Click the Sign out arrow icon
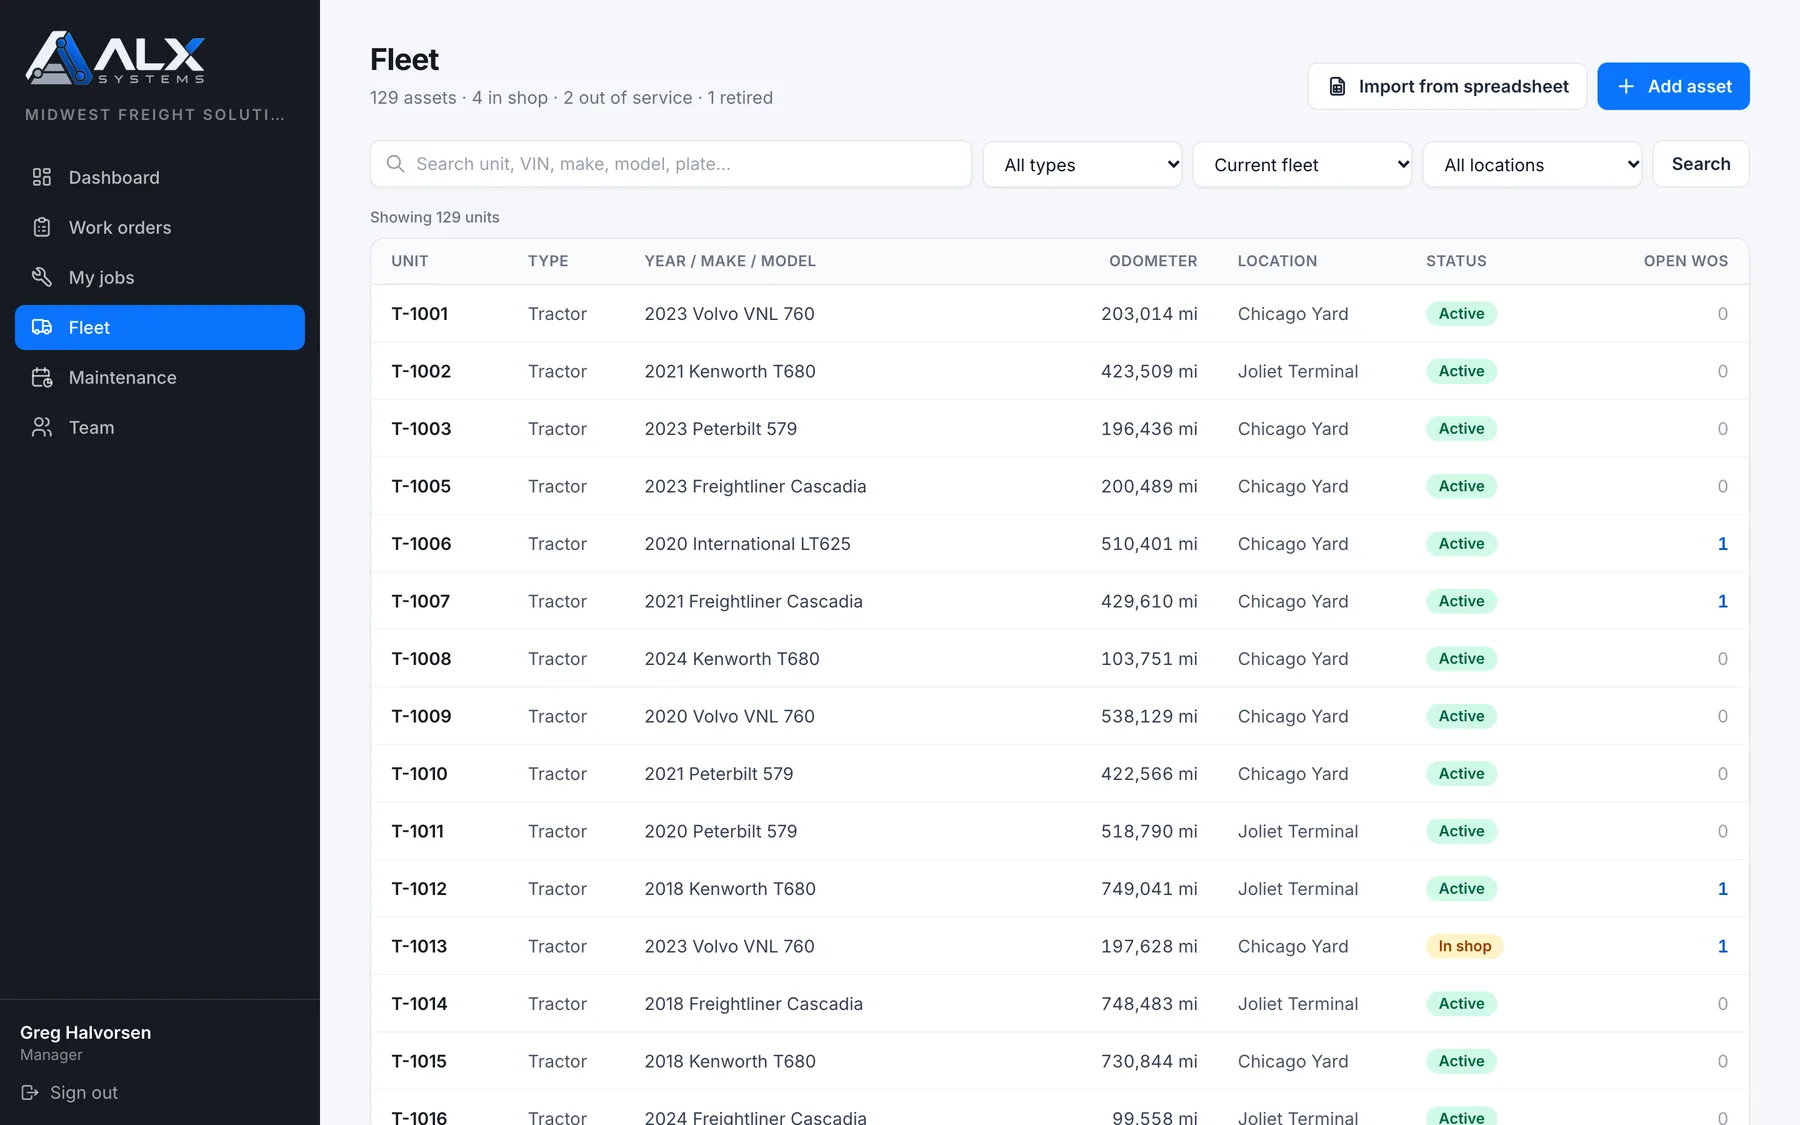The width and height of the screenshot is (1800, 1125). [30, 1093]
